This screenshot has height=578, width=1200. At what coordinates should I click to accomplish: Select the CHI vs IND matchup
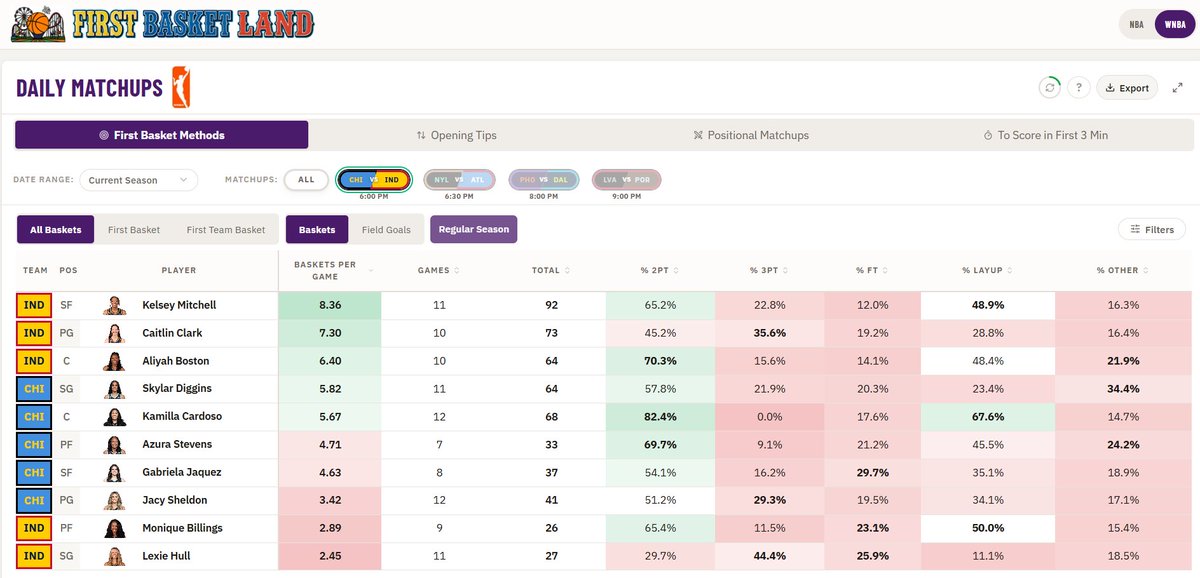point(374,180)
